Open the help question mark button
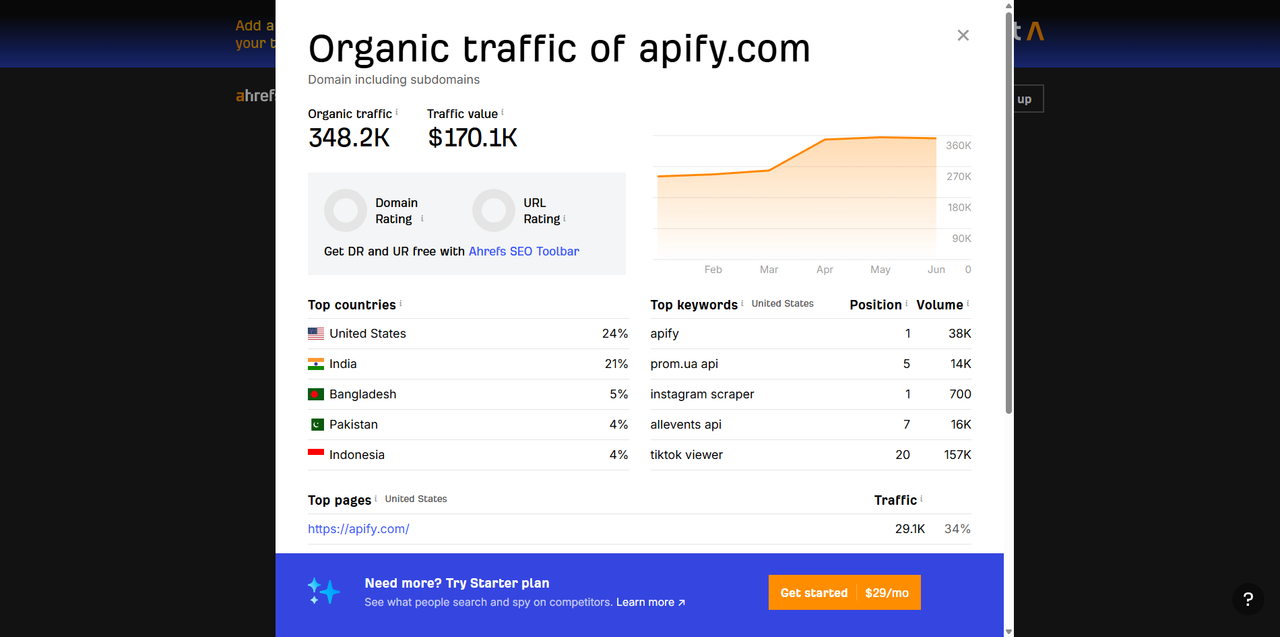Screen dimensions: 1280x637 pyautogui.click(x=1248, y=600)
